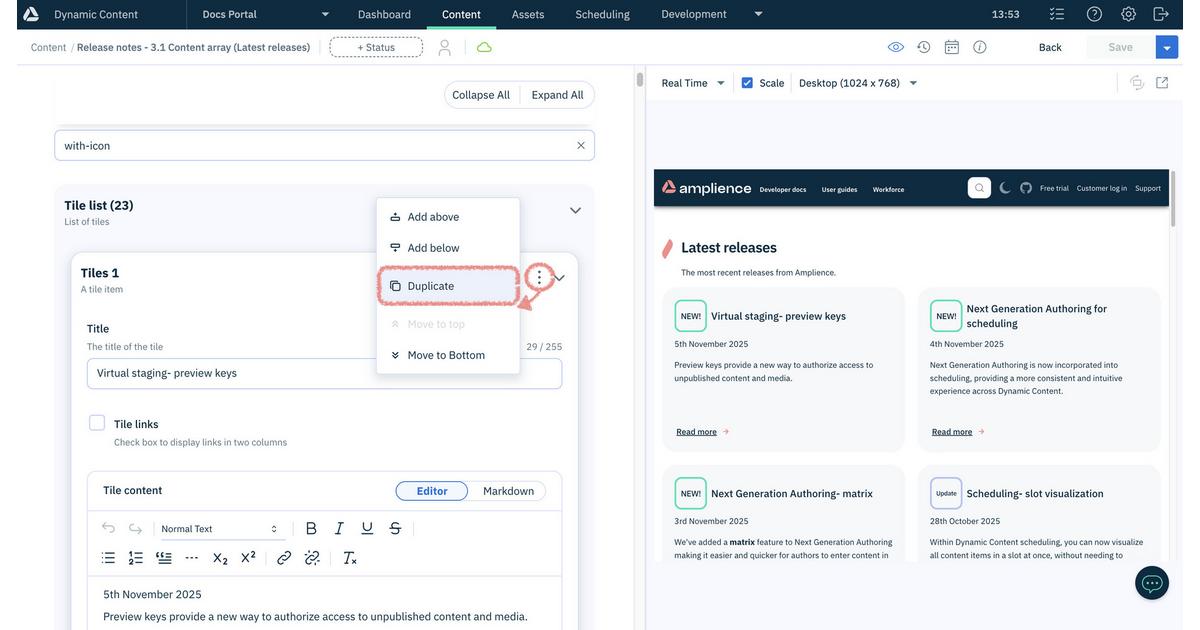Insert a bulleted list
The height and width of the screenshot is (630, 1200).
tap(108, 558)
